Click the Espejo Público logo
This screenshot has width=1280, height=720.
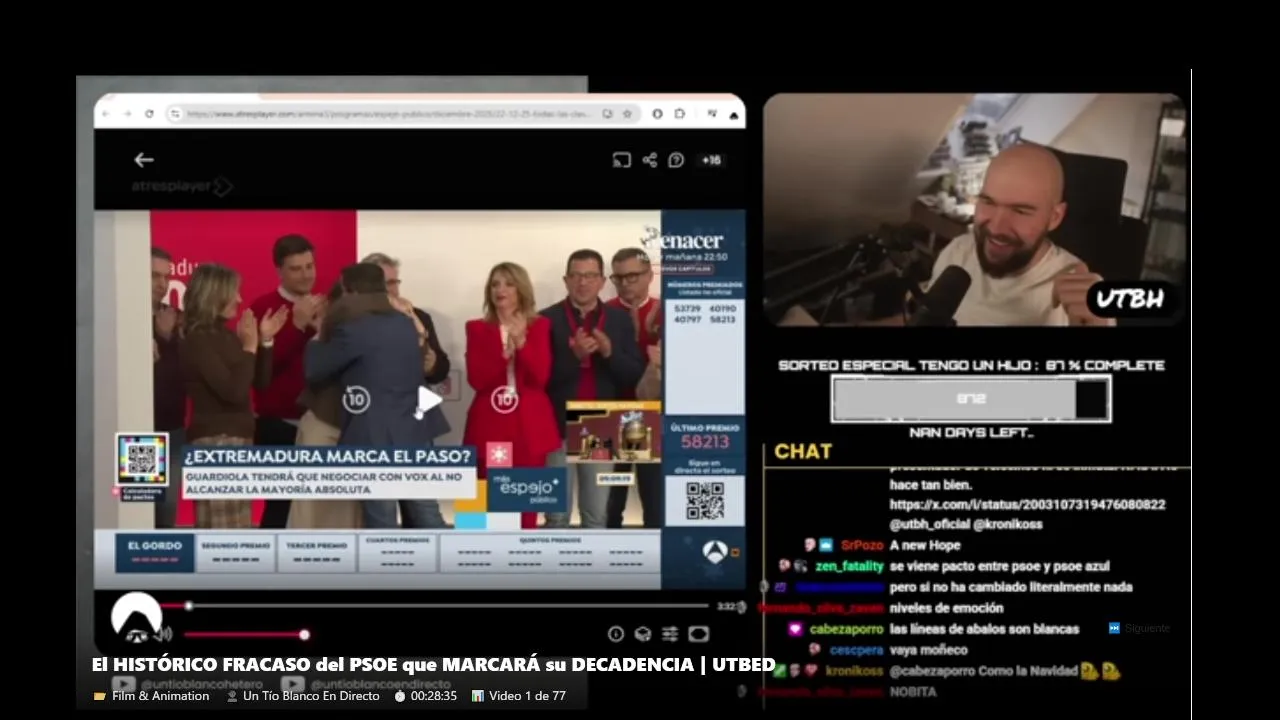pyautogui.click(x=527, y=489)
